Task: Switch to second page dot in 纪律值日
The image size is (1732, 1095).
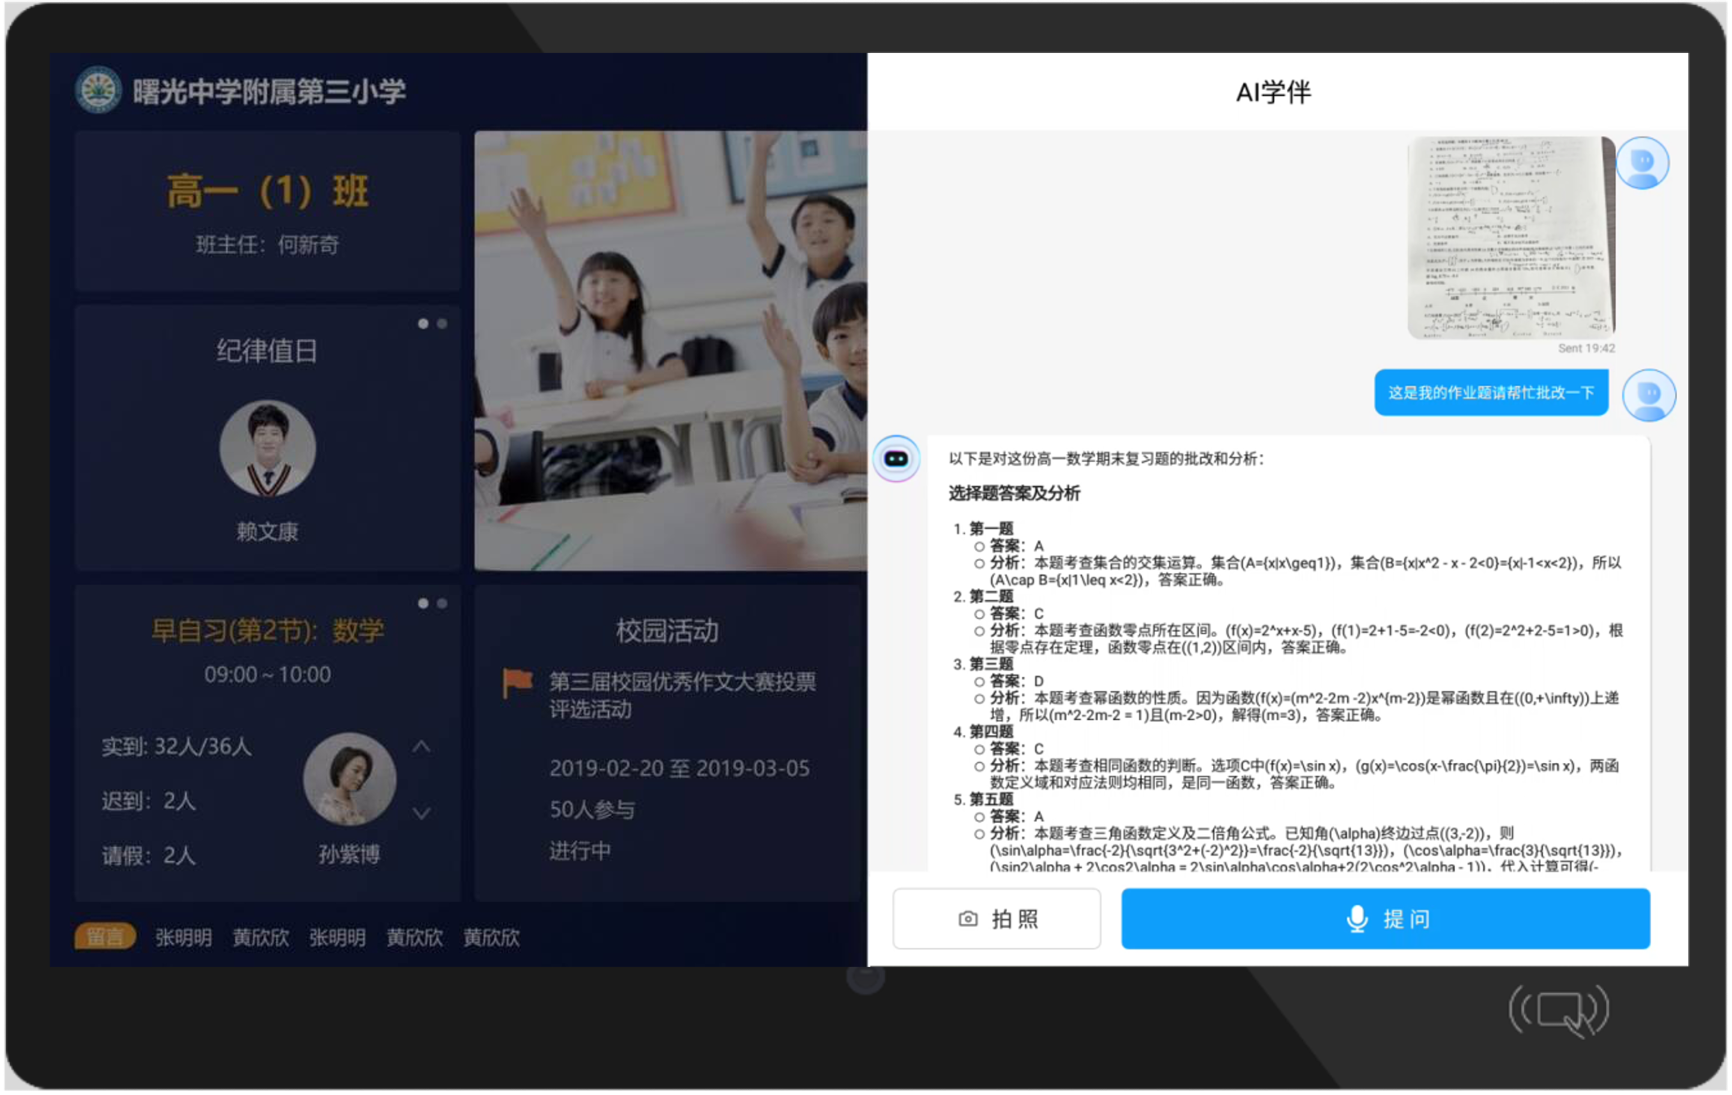Action: click(x=442, y=324)
